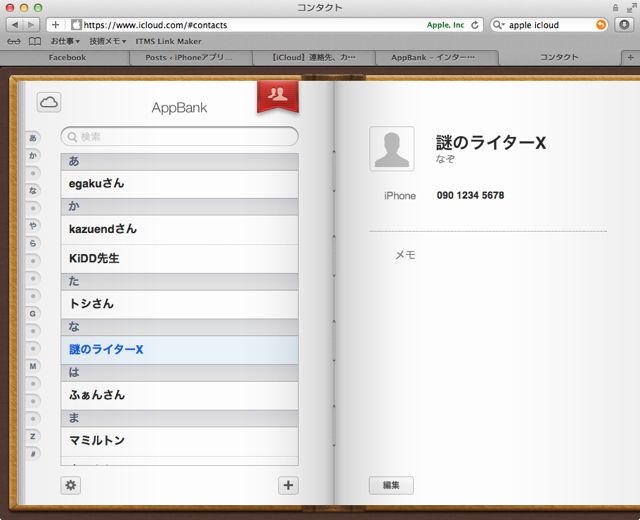Select contact ふぁんさん

[180, 395]
